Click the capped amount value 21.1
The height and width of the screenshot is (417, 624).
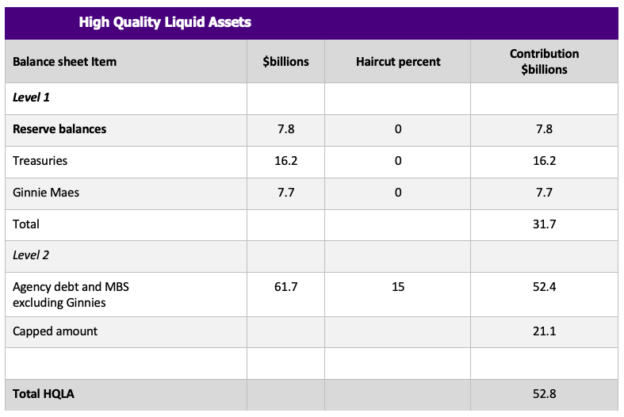[x=544, y=330]
